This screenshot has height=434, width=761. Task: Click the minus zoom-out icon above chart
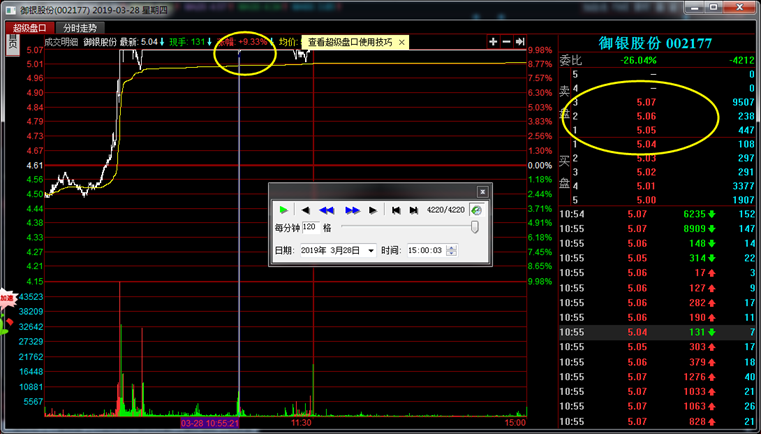(x=507, y=42)
